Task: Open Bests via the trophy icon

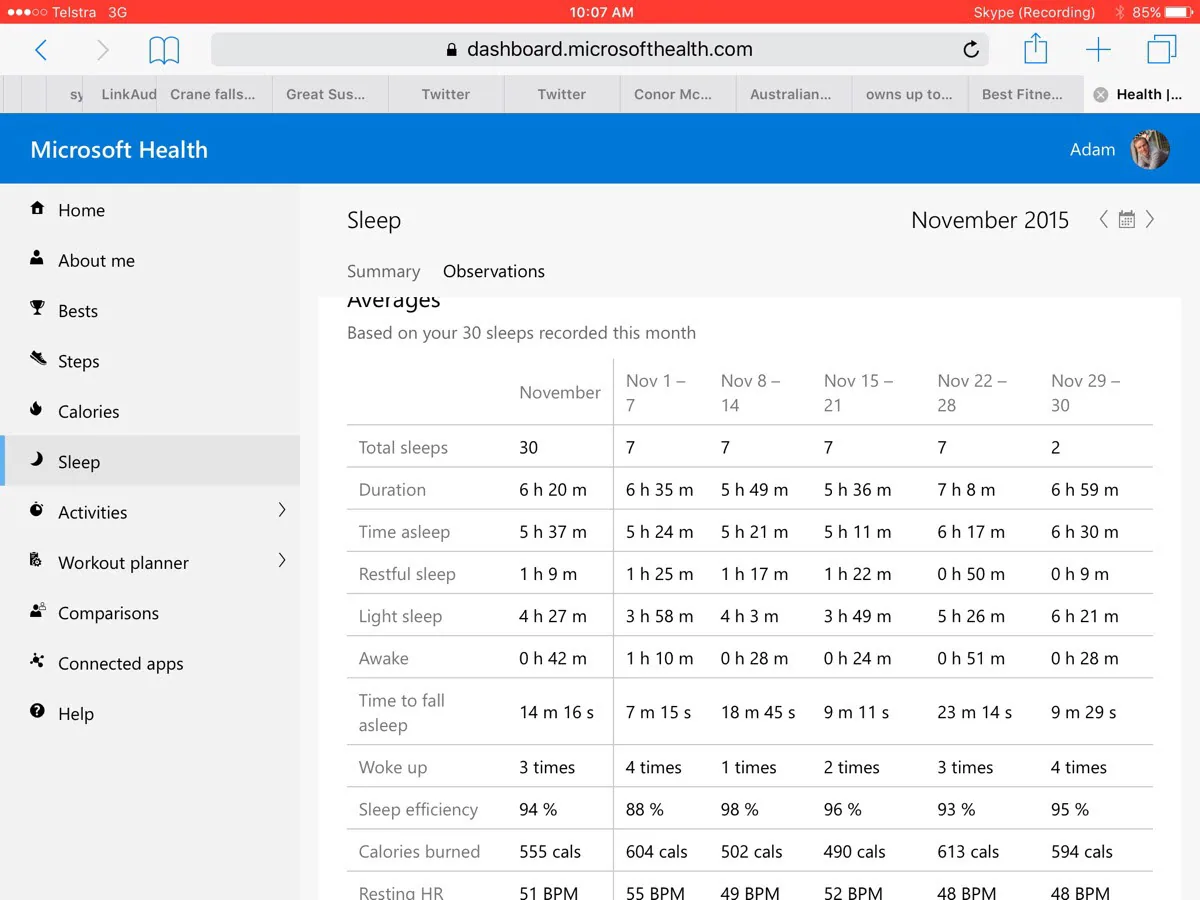Action: click(x=38, y=309)
